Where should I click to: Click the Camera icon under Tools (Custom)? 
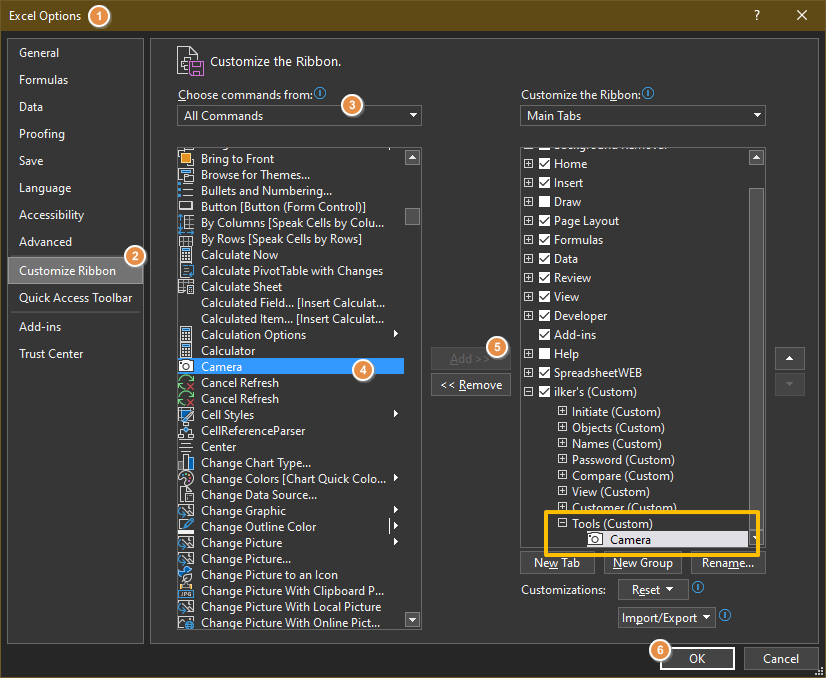pyautogui.click(x=595, y=539)
